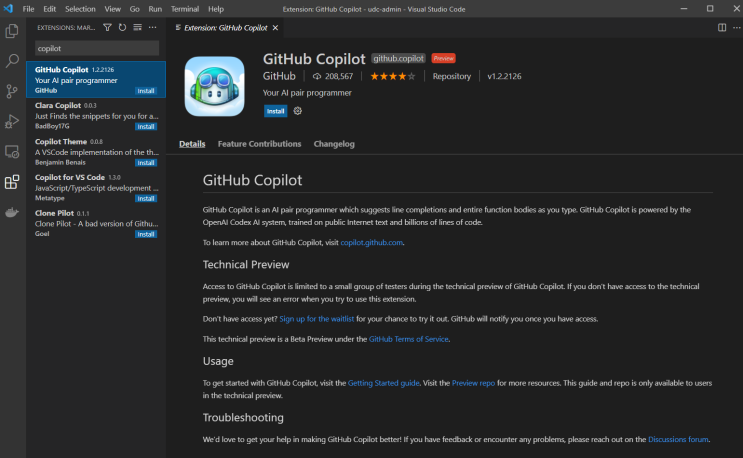Click the VS Code logo icon
Image resolution: width=743 pixels, height=458 pixels.
tap(8, 9)
